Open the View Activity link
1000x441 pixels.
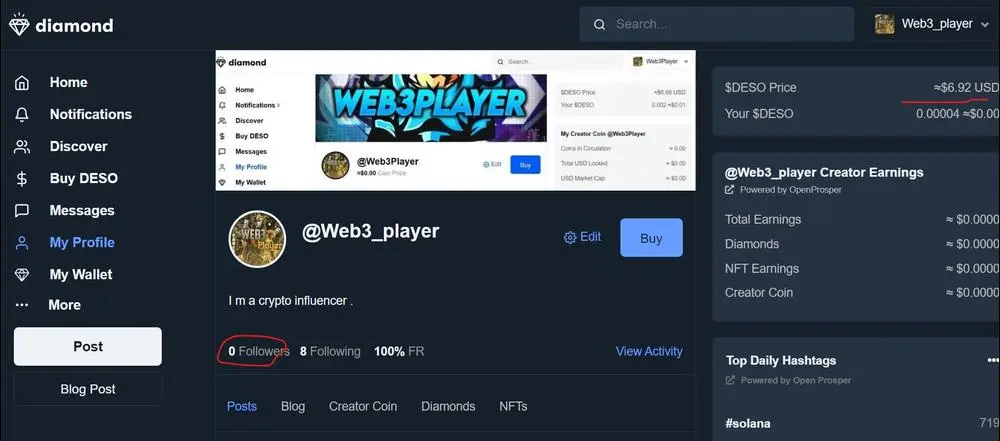pyautogui.click(x=649, y=352)
